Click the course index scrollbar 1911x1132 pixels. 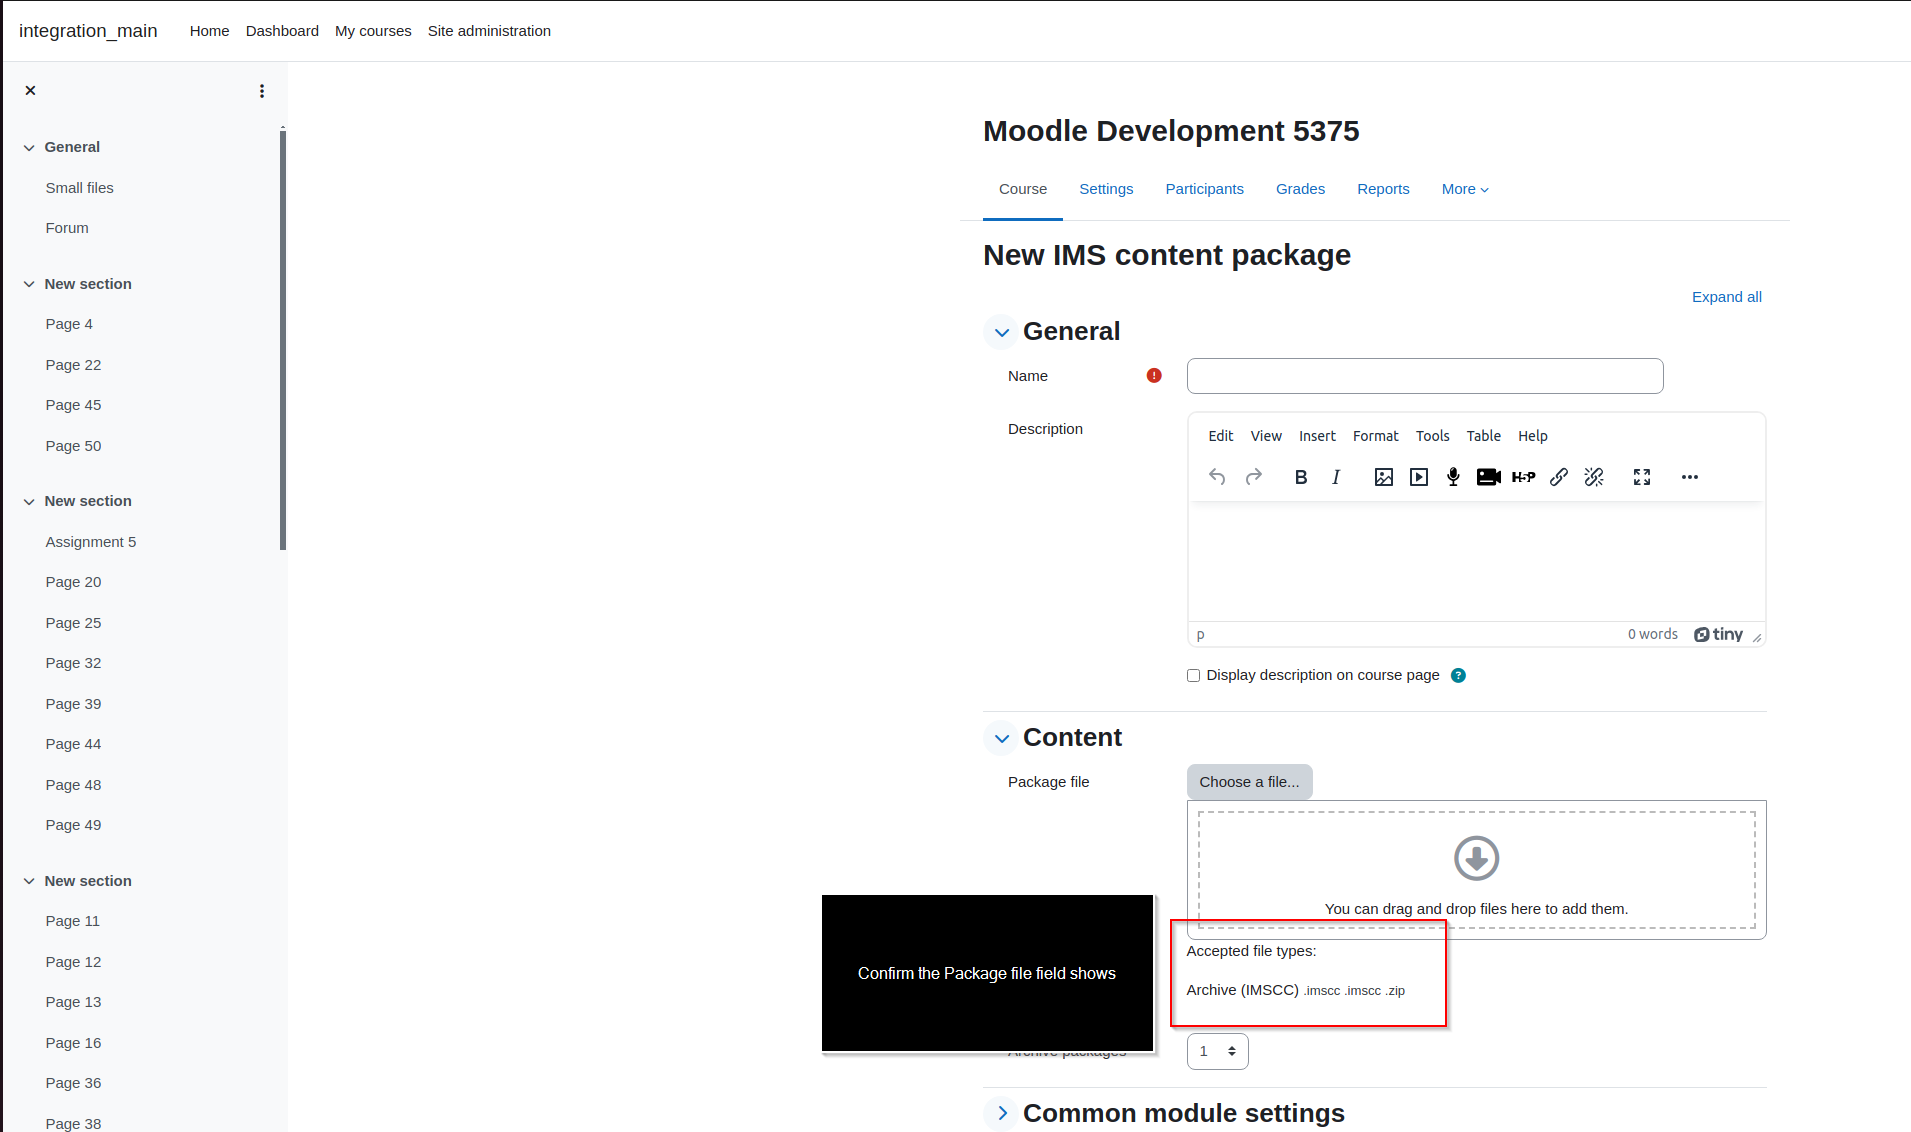(283, 340)
